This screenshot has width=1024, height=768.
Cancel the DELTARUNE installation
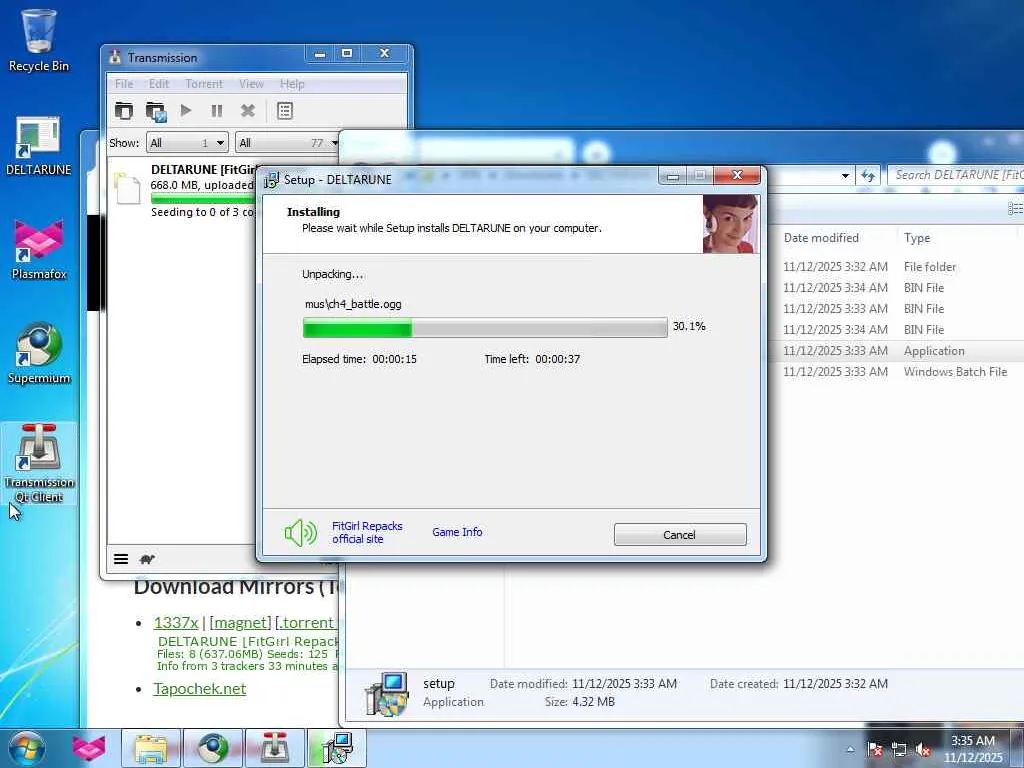pos(680,534)
